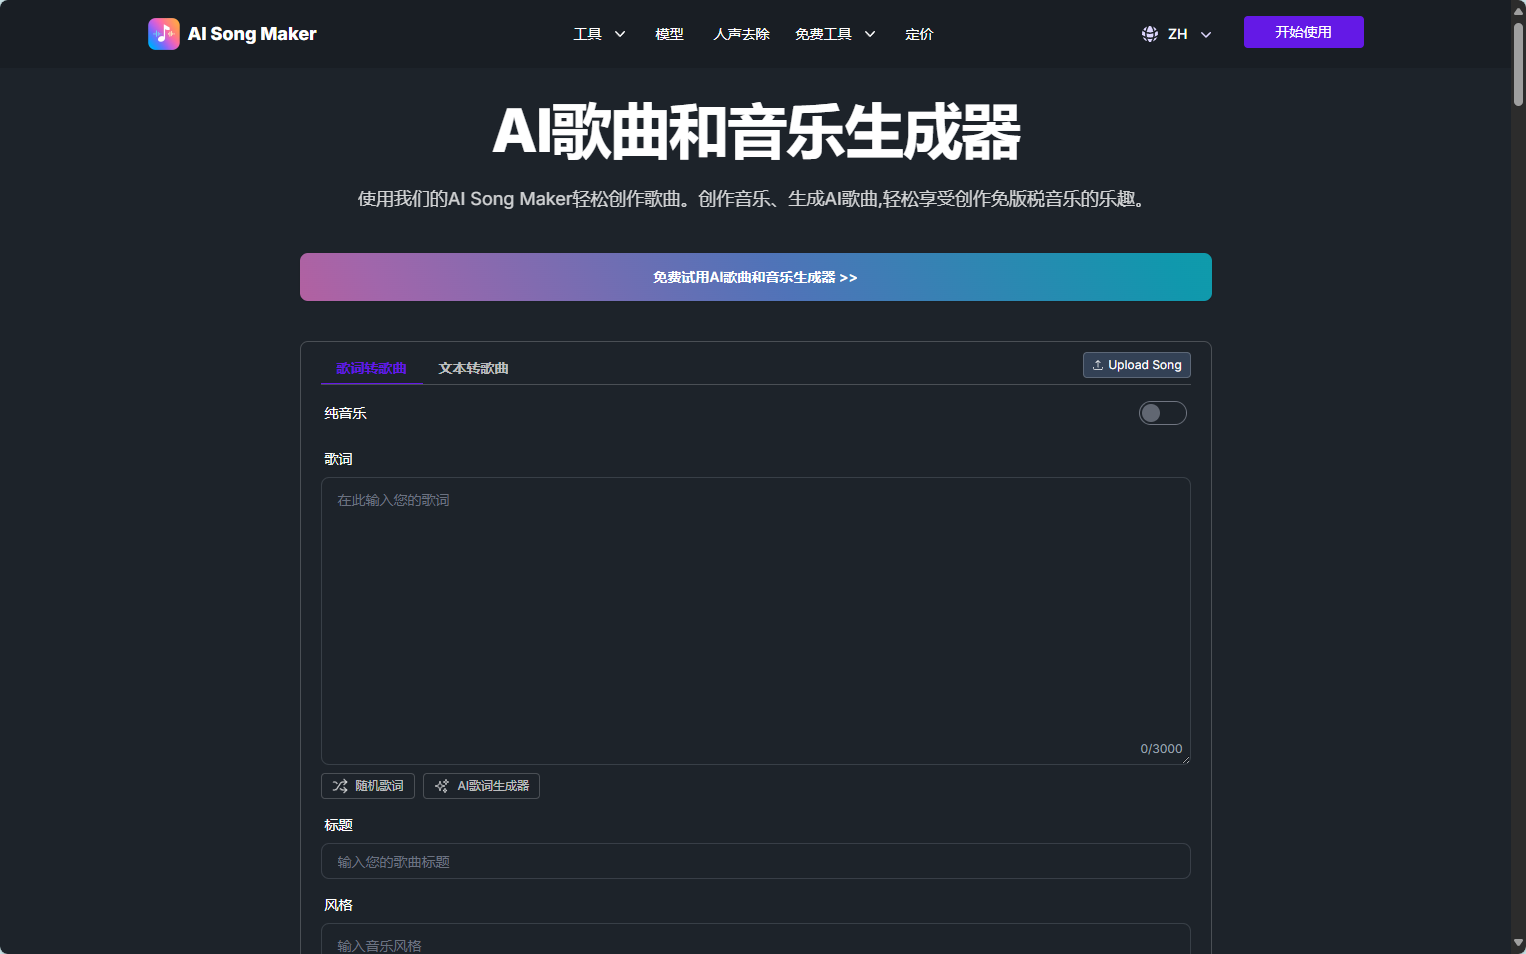This screenshot has height=954, width=1526.
Task: Click the 风格 field label
Action: pos(338,905)
